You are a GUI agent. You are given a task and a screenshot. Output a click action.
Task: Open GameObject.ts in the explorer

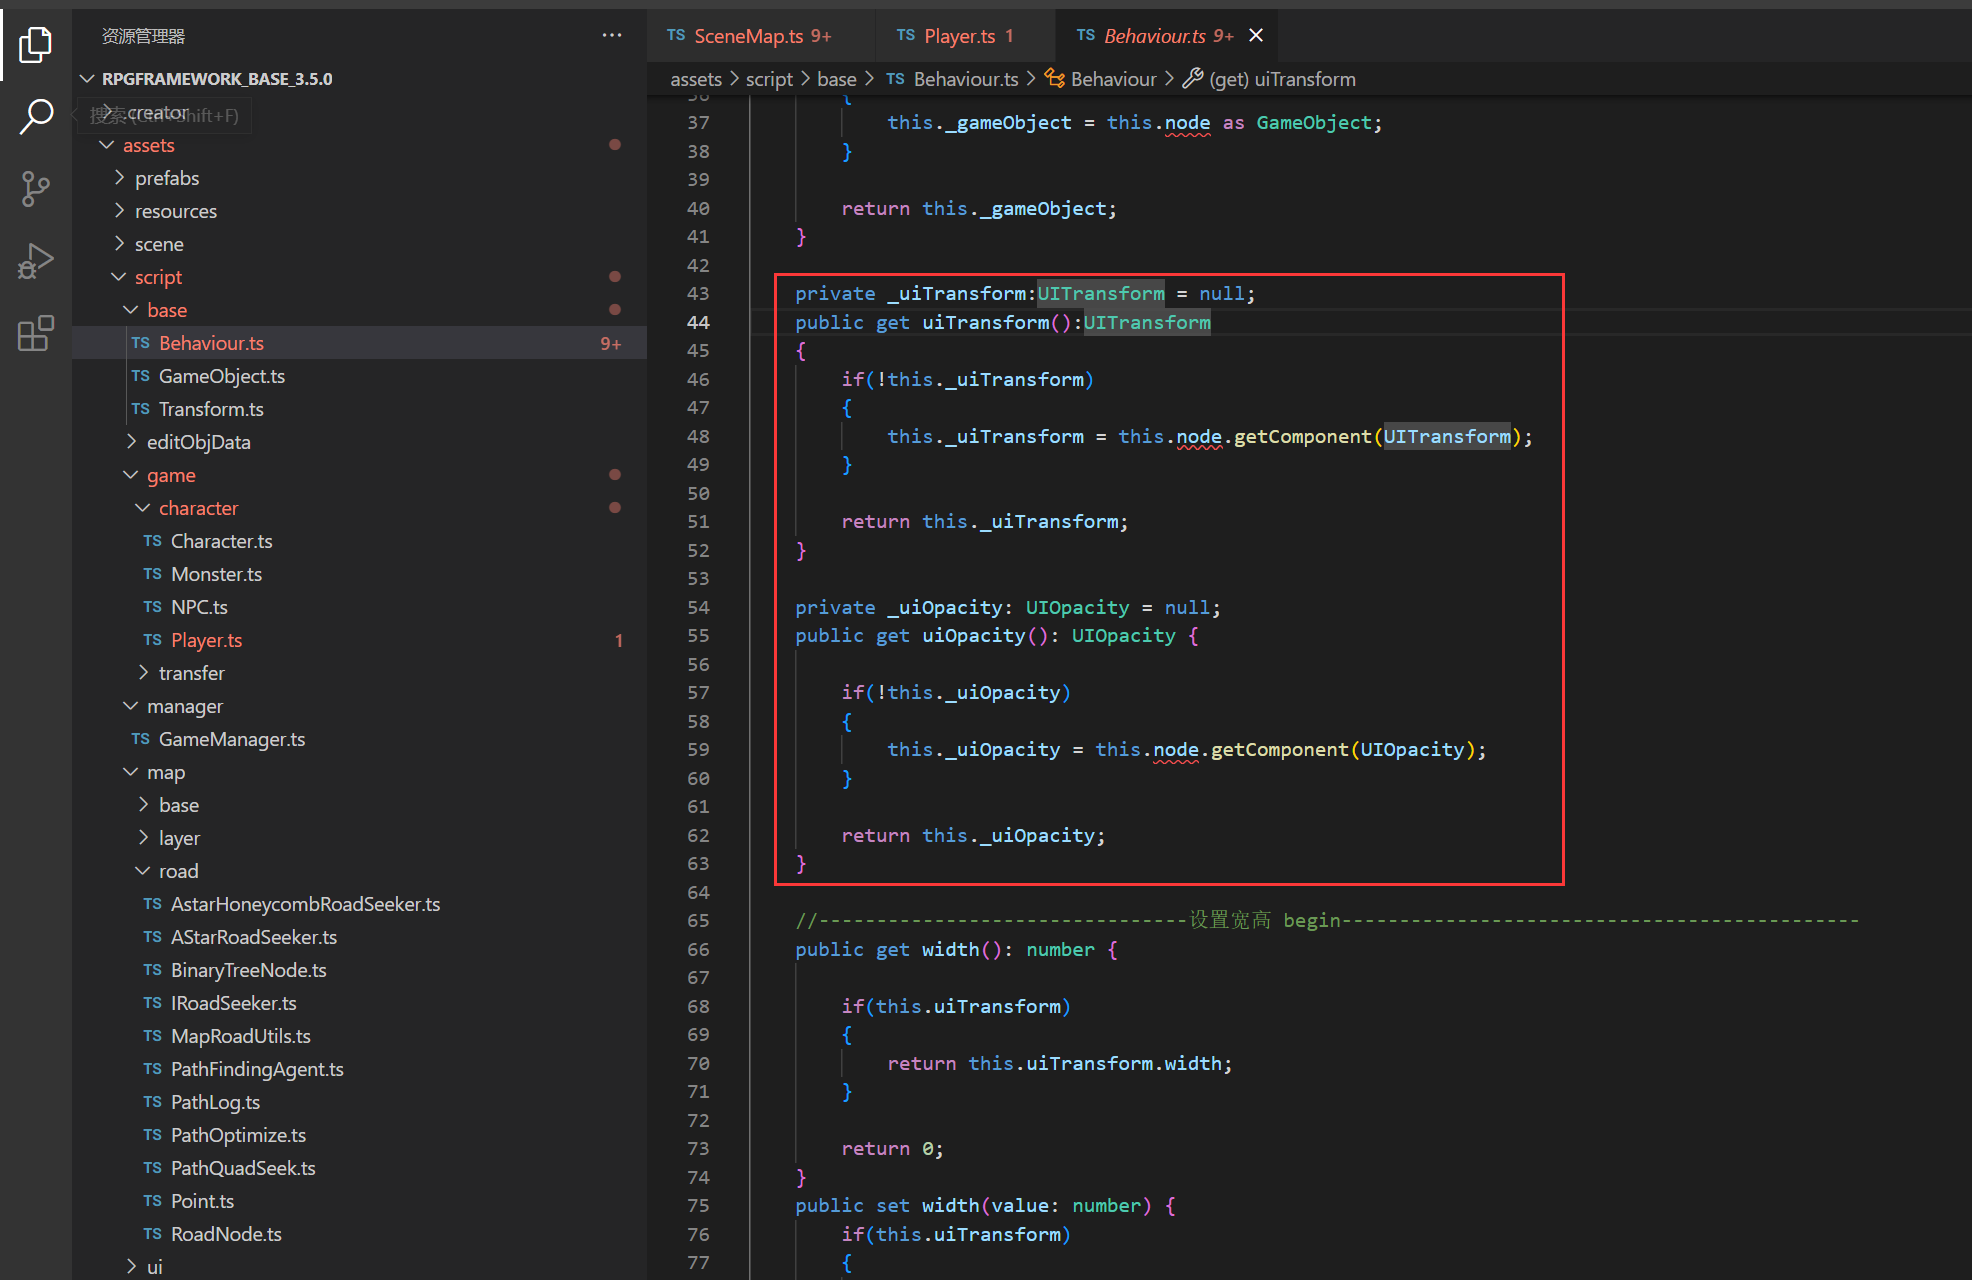[221, 376]
